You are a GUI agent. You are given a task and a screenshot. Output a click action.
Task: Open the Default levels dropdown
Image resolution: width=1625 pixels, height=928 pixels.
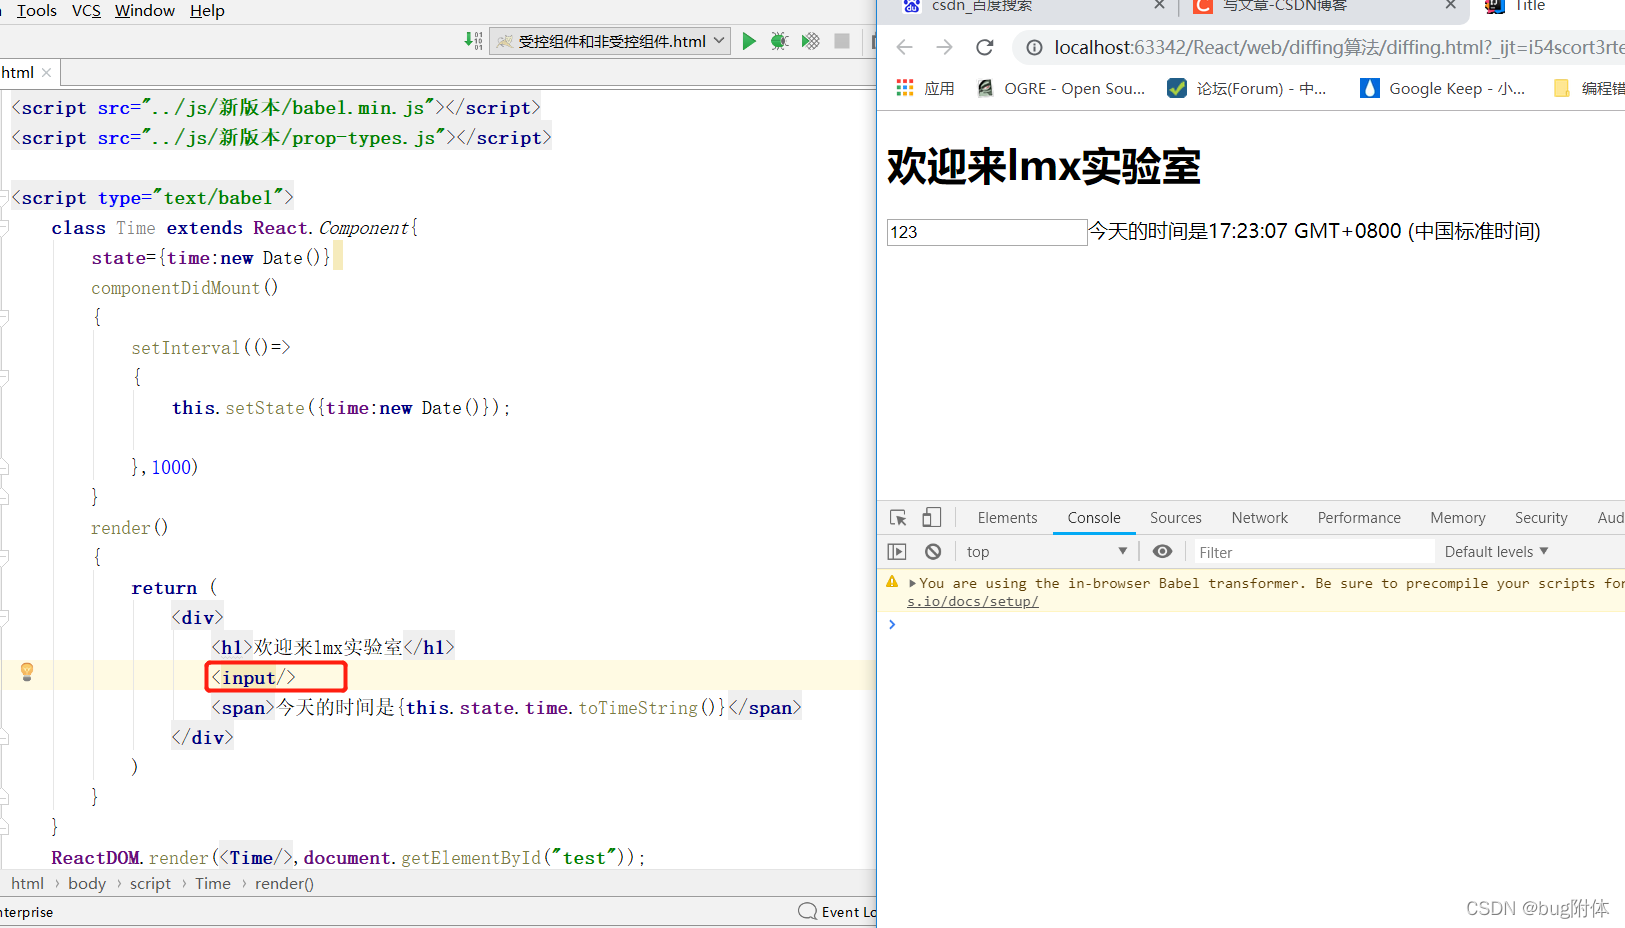click(1496, 552)
